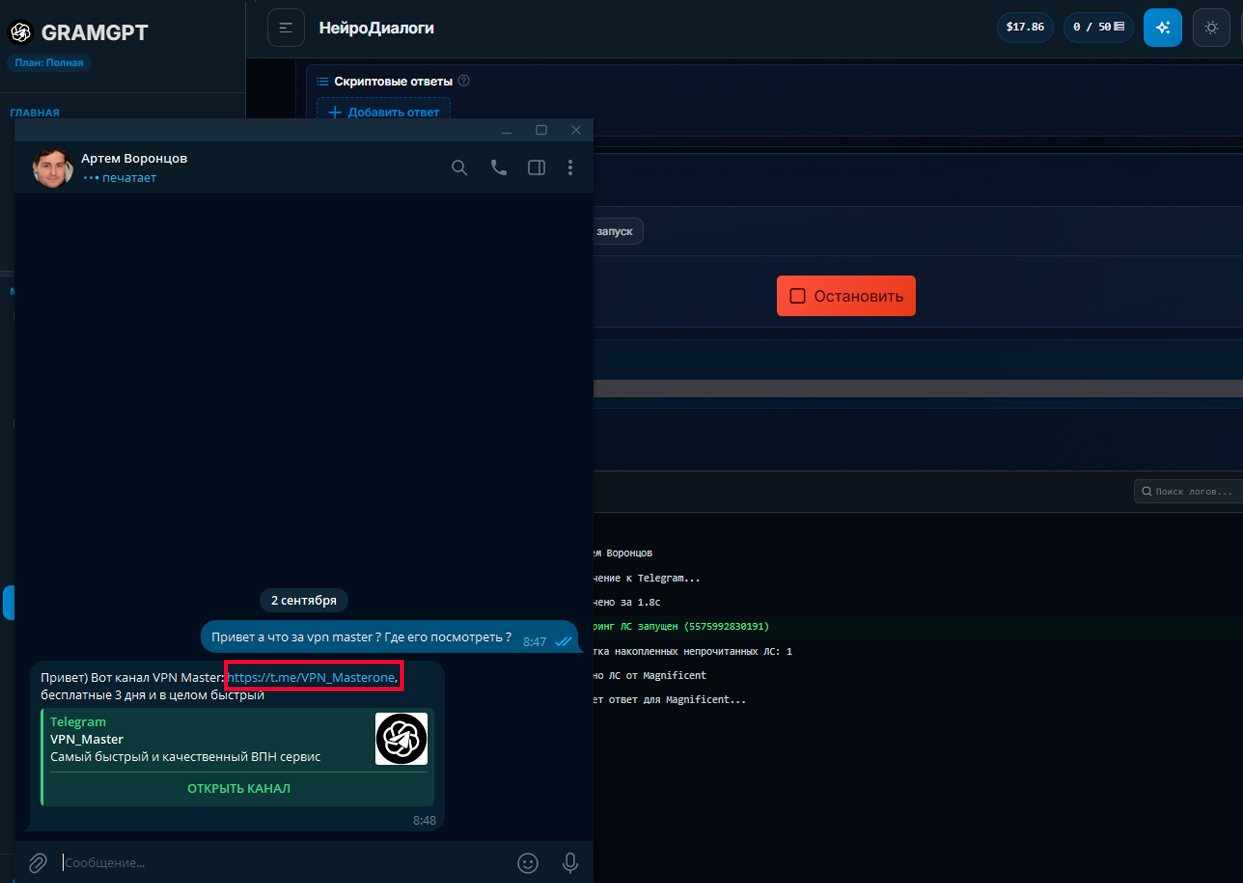Collapse the sidebar with the menu toggle button
This screenshot has height=883, width=1243.
pyautogui.click(x=286, y=28)
